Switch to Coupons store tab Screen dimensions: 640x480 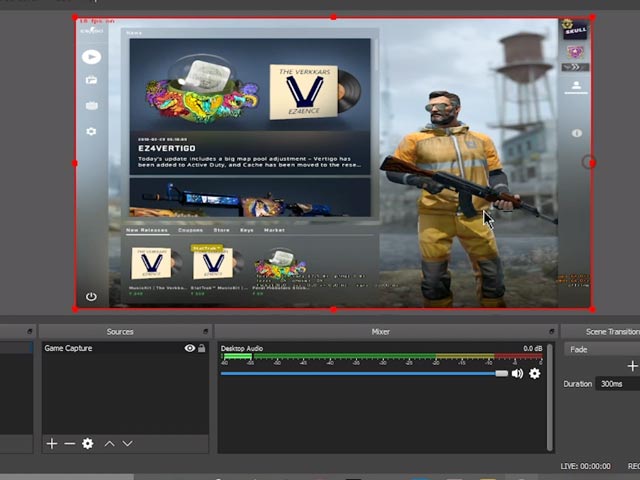191,230
